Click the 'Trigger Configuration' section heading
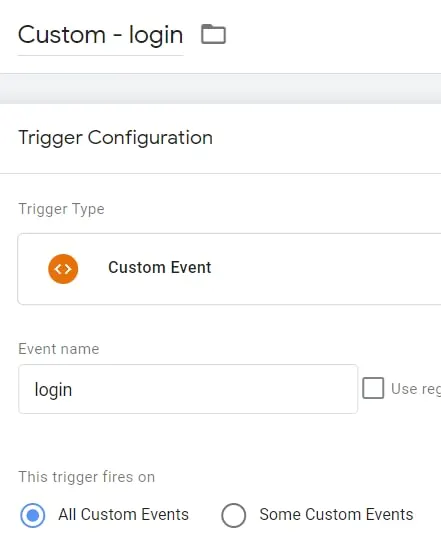The width and height of the screenshot is (441, 546). click(115, 138)
